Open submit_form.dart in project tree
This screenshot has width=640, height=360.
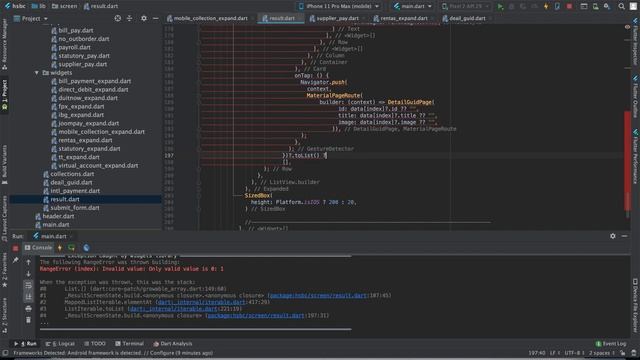[x=75, y=208]
